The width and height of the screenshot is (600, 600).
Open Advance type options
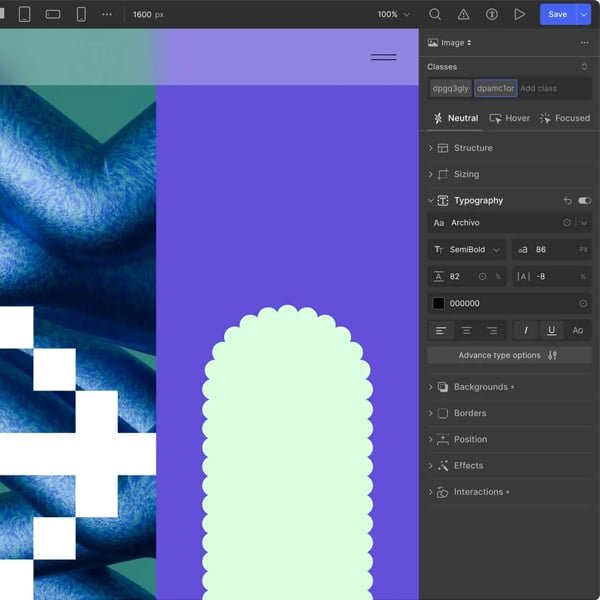[x=509, y=355]
